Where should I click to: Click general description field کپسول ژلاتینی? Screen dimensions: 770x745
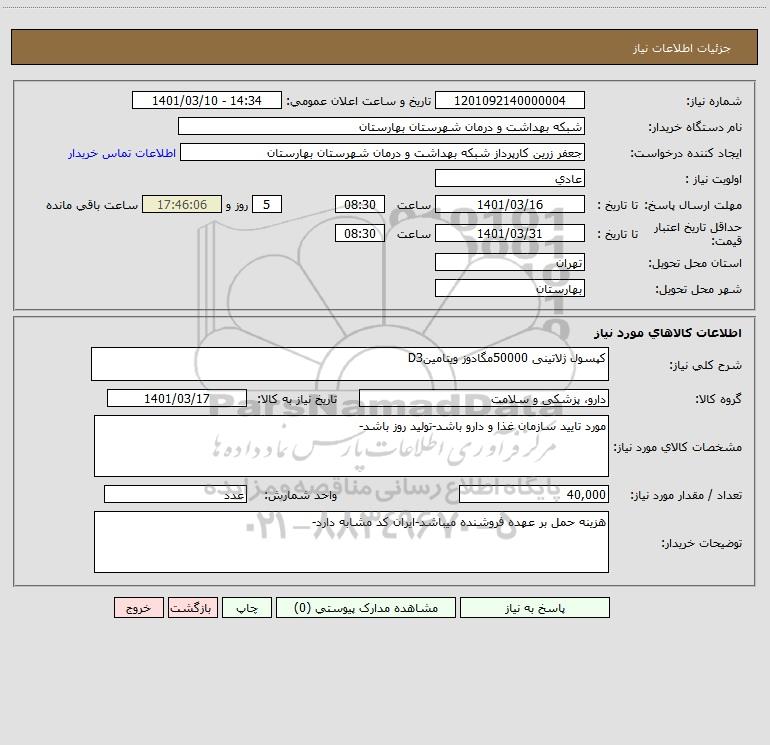click(350, 364)
